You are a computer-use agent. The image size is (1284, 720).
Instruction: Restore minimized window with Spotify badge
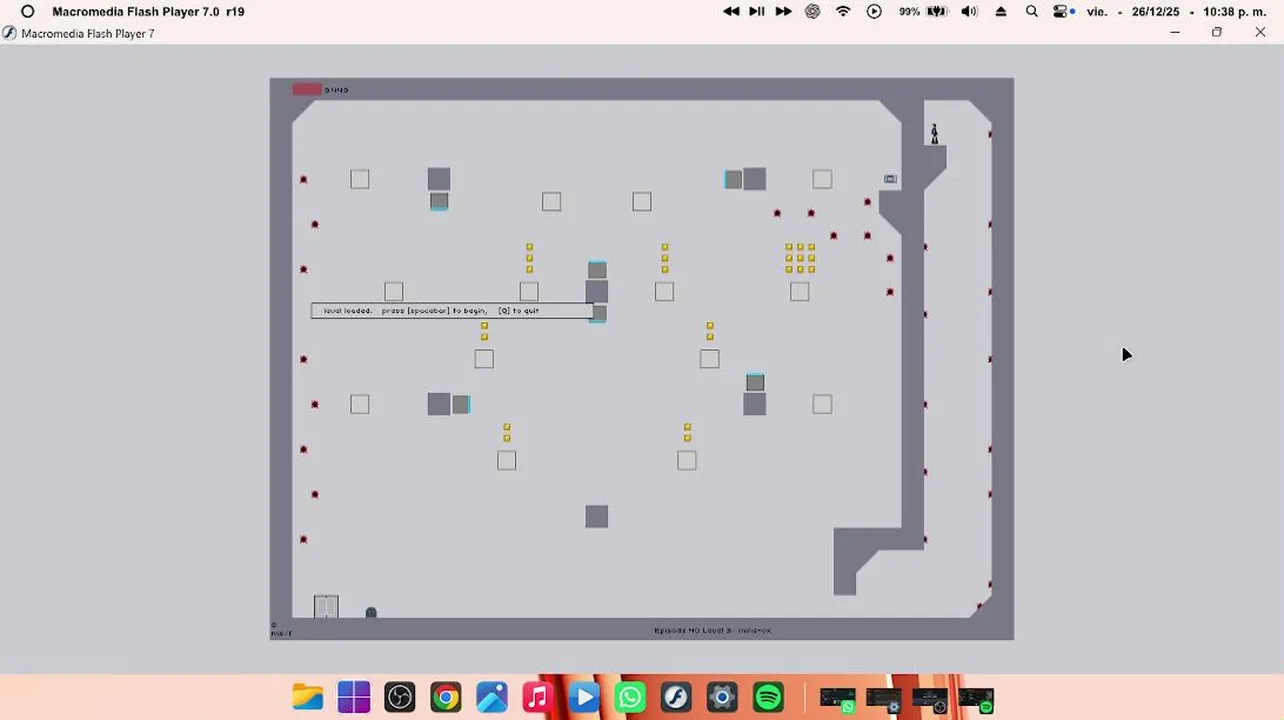point(976,699)
